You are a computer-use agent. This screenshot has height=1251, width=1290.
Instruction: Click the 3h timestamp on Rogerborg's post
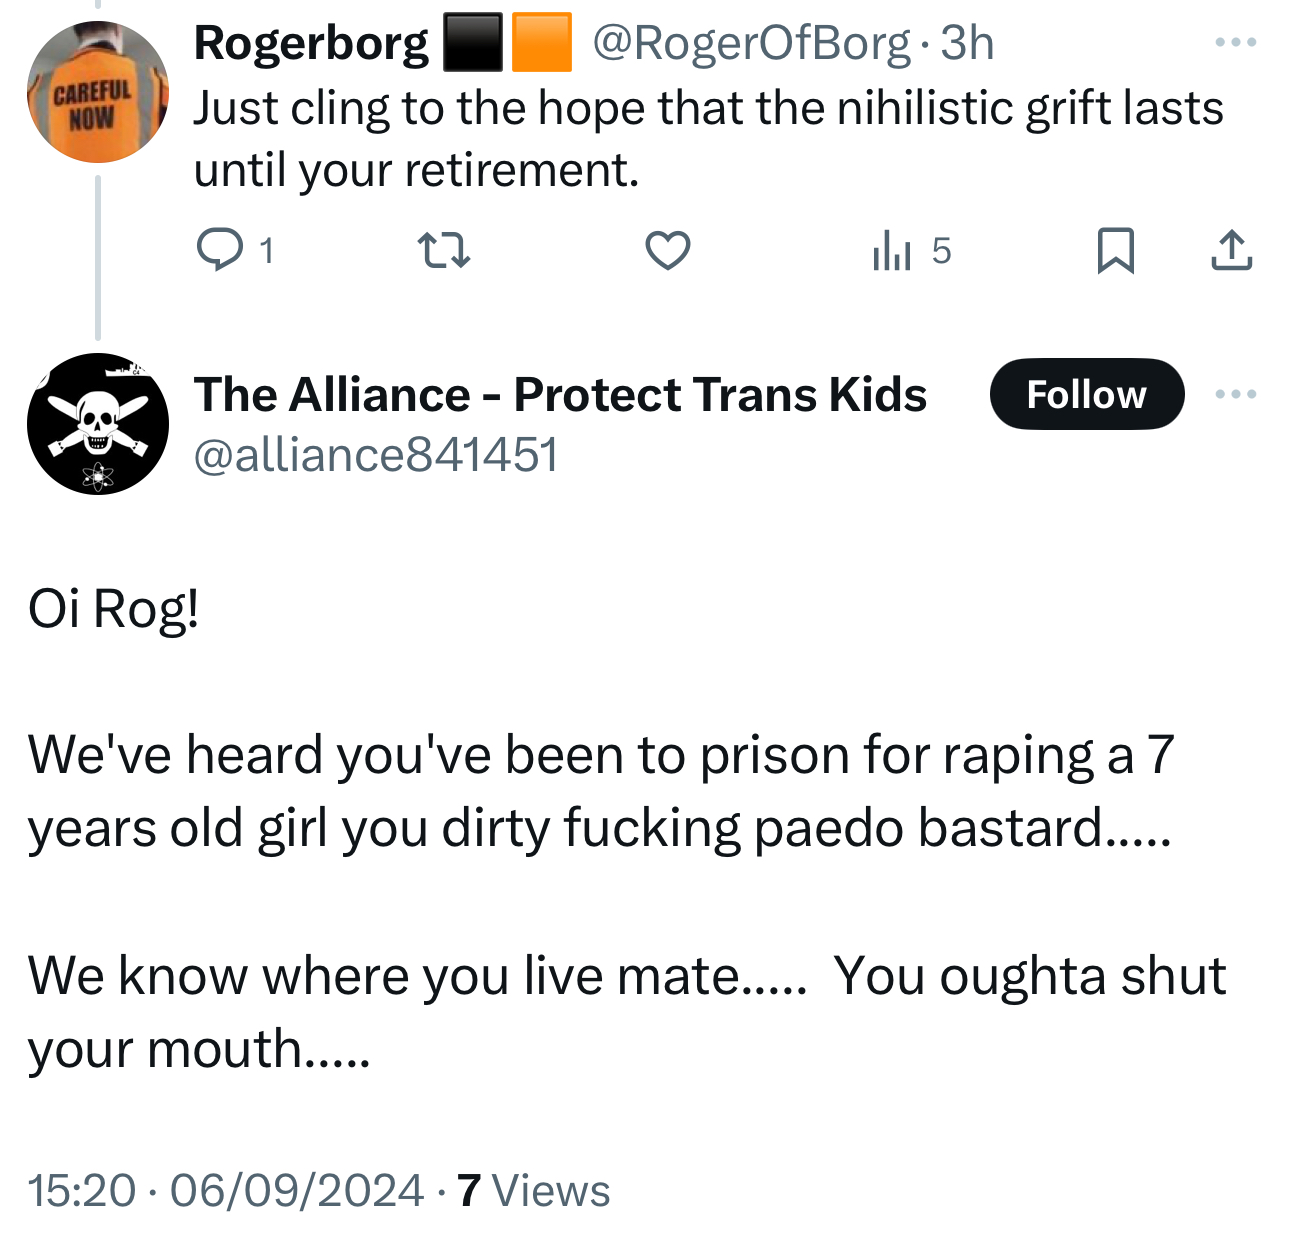[x=967, y=43]
